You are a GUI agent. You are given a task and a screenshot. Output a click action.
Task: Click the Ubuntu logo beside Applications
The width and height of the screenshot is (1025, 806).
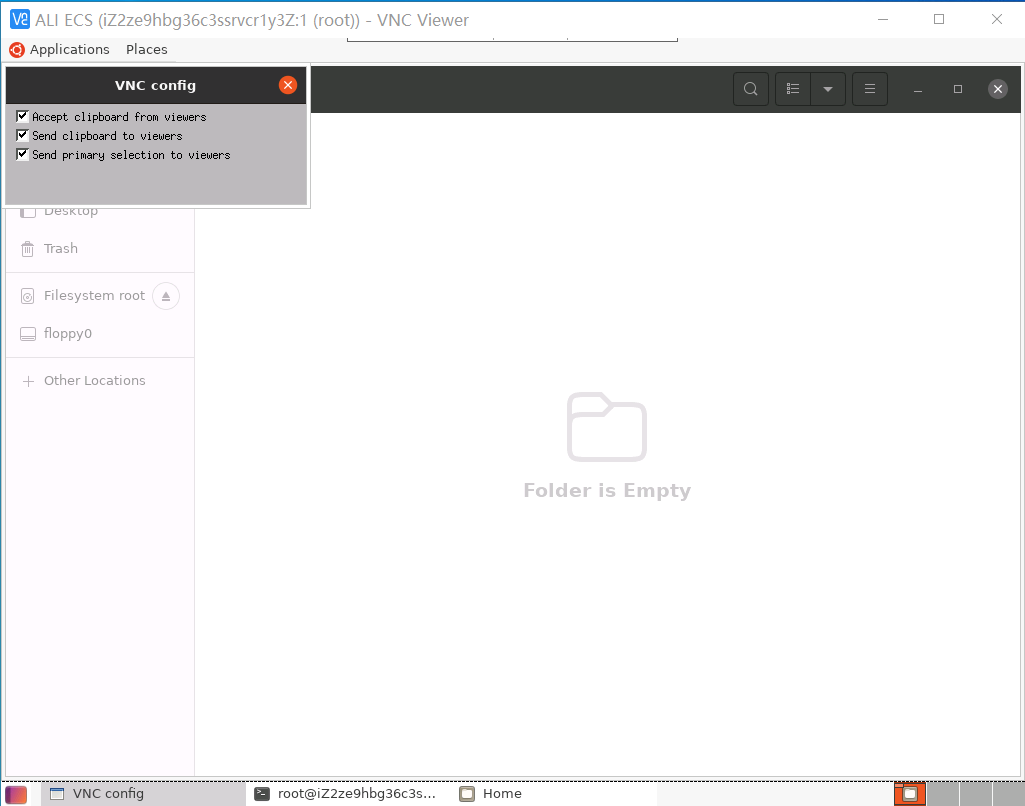(x=17, y=50)
